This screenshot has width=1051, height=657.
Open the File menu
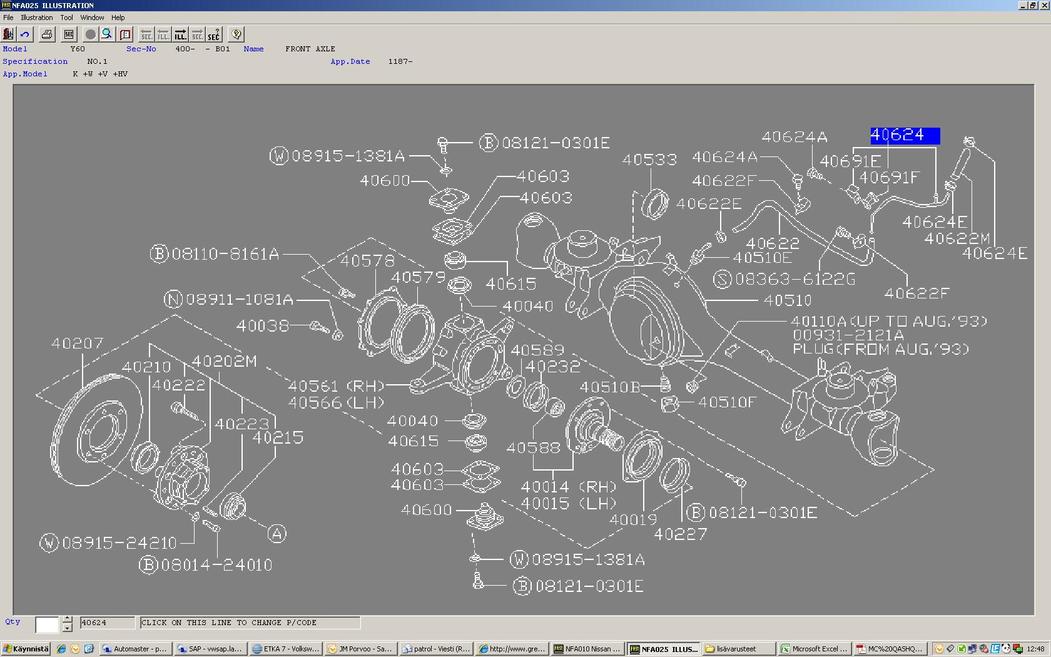(8, 18)
